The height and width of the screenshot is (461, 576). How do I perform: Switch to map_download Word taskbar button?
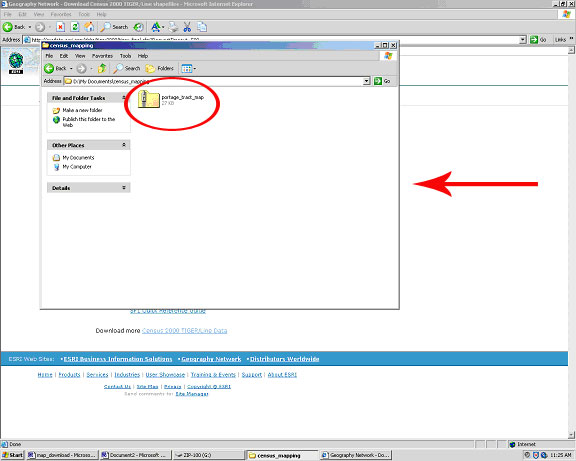62,455
